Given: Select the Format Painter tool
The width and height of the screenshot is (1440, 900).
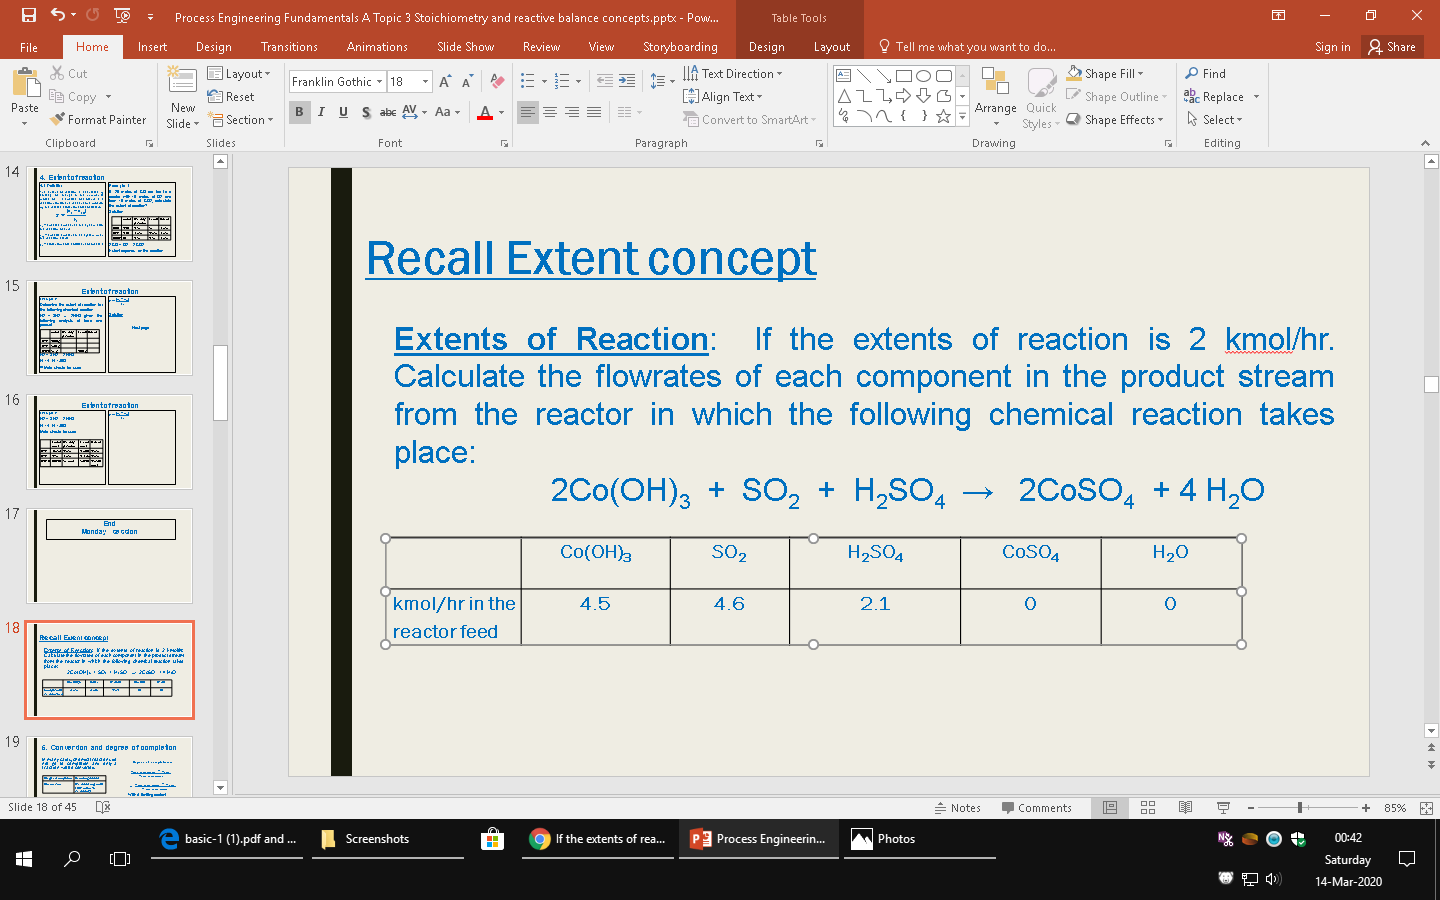Looking at the screenshot, I should pos(97,119).
